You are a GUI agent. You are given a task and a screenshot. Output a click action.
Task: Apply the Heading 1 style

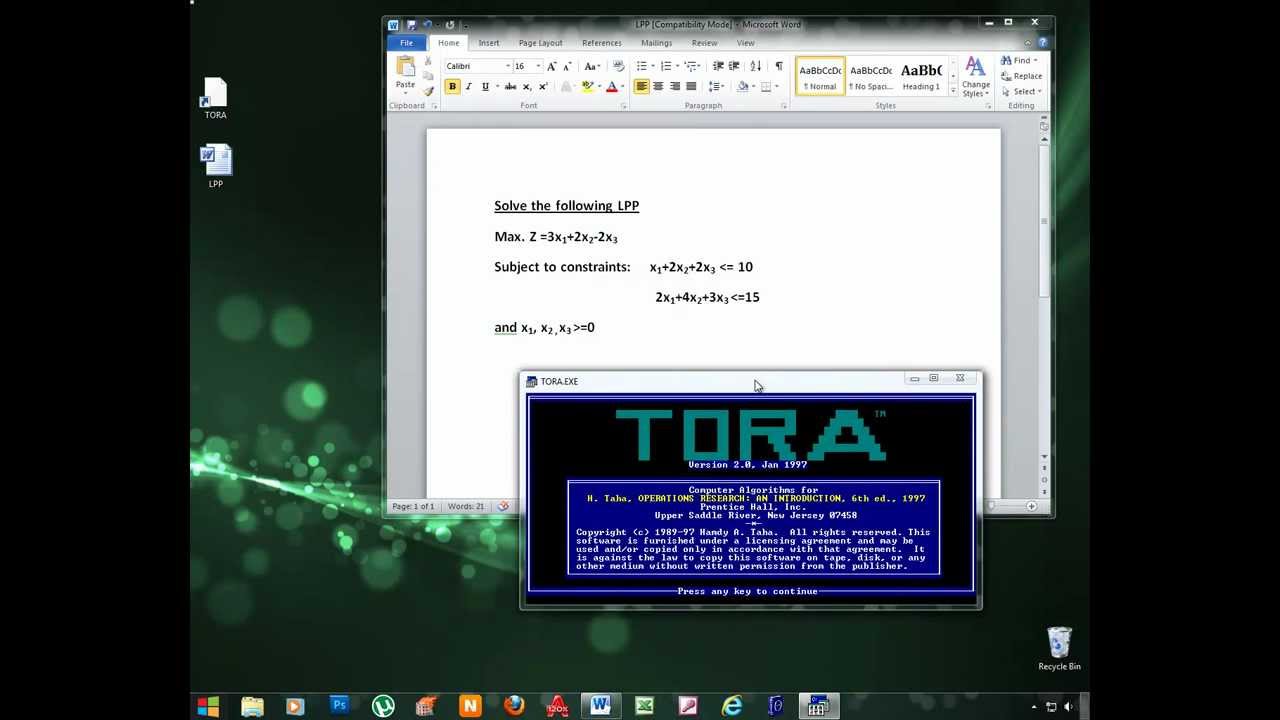(921, 76)
